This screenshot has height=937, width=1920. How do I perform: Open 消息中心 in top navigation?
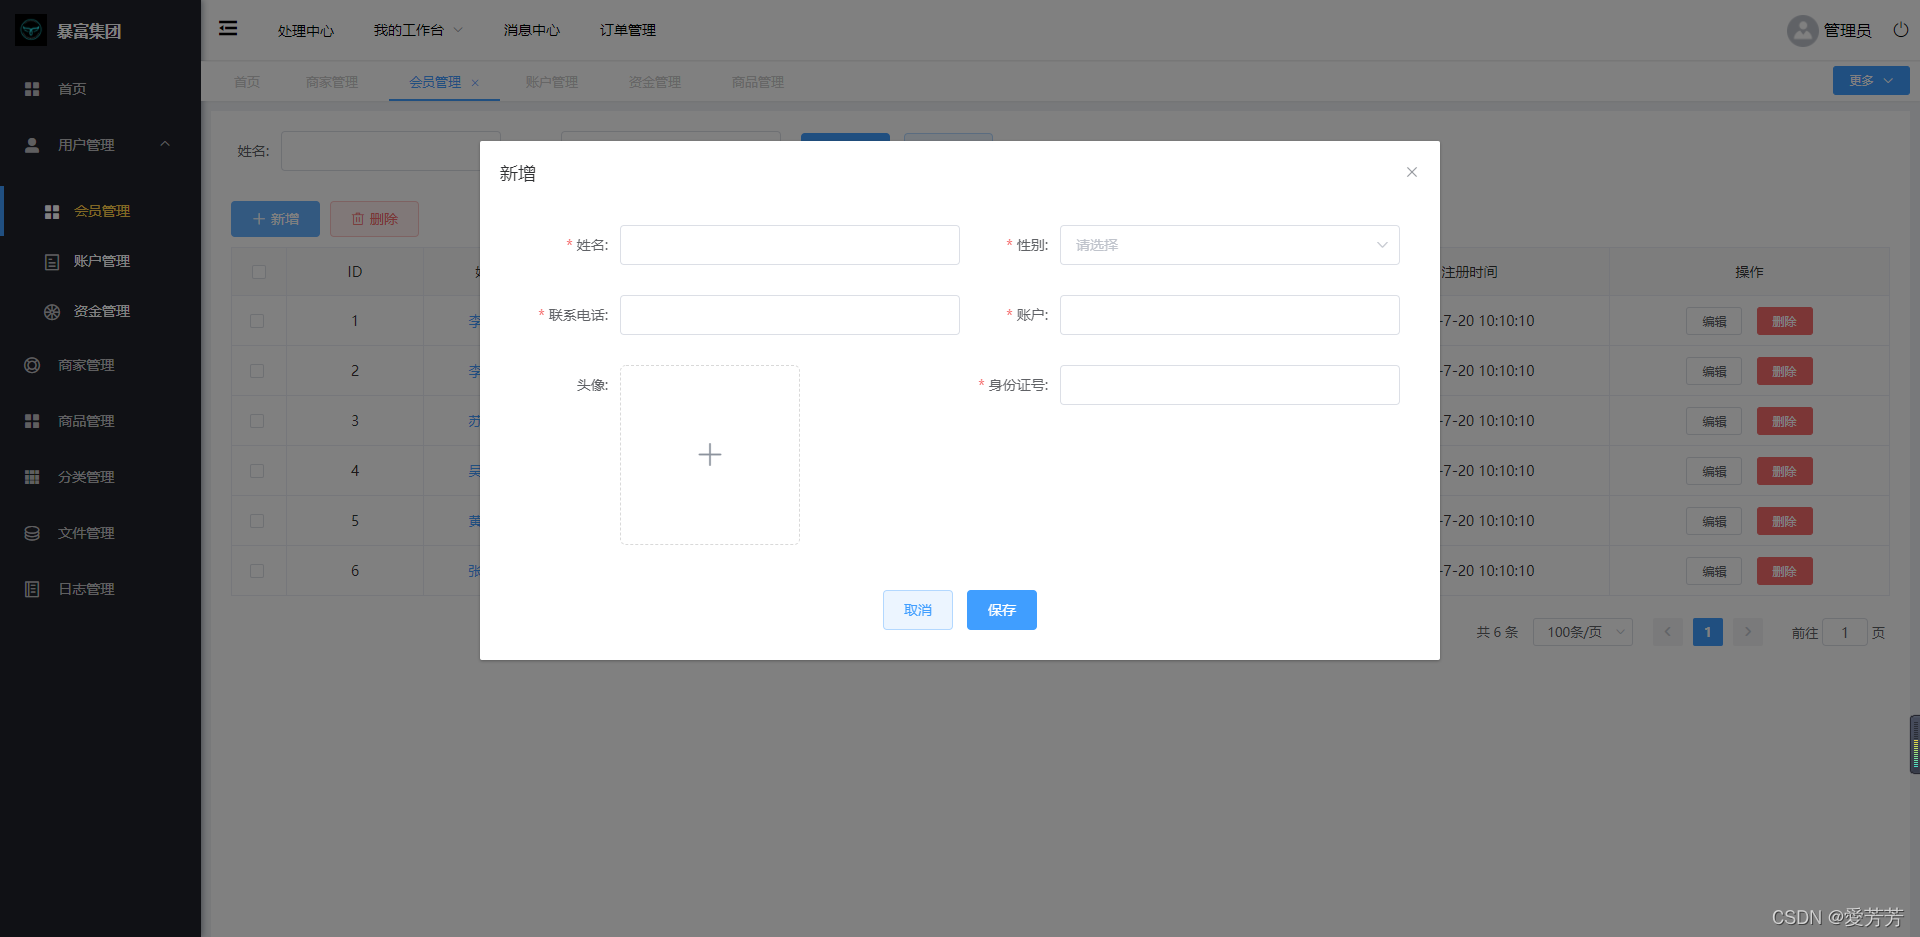point(532,30)
